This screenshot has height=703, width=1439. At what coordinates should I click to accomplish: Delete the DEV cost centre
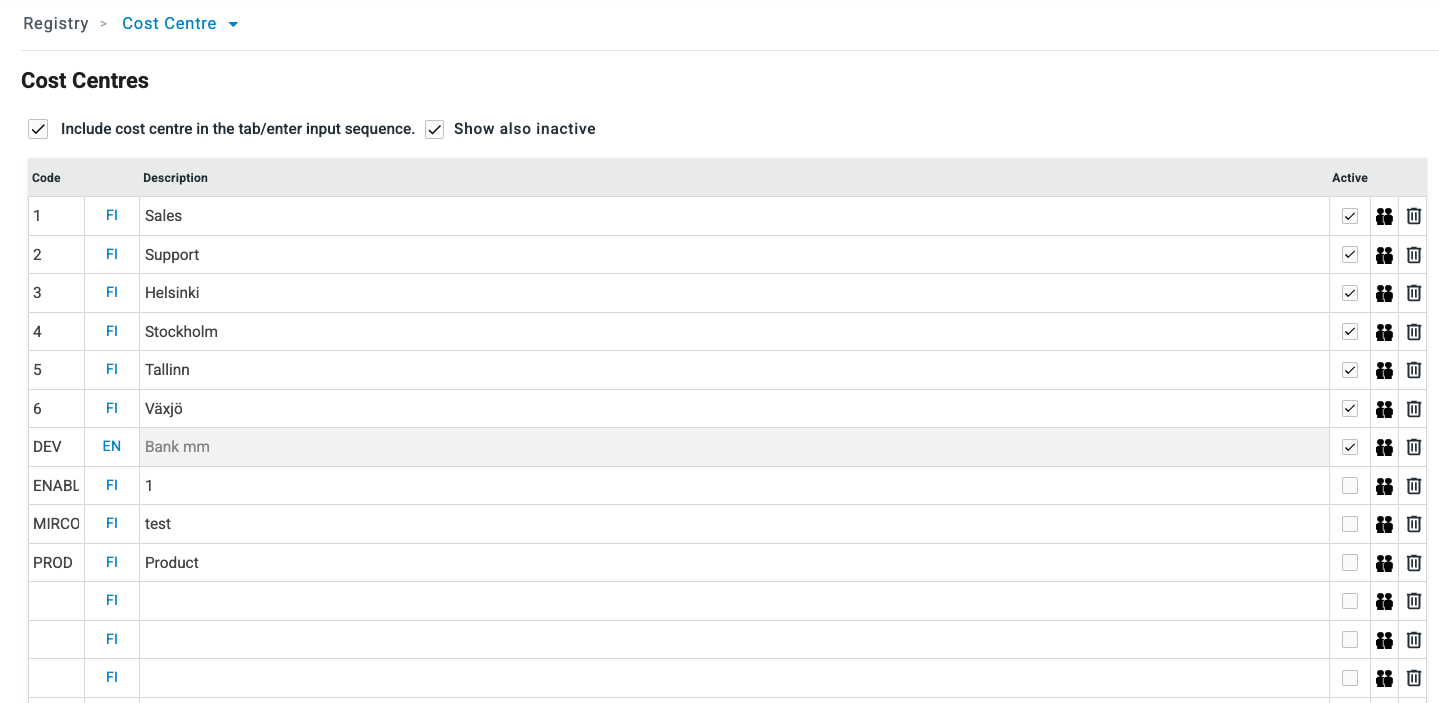1414,447
